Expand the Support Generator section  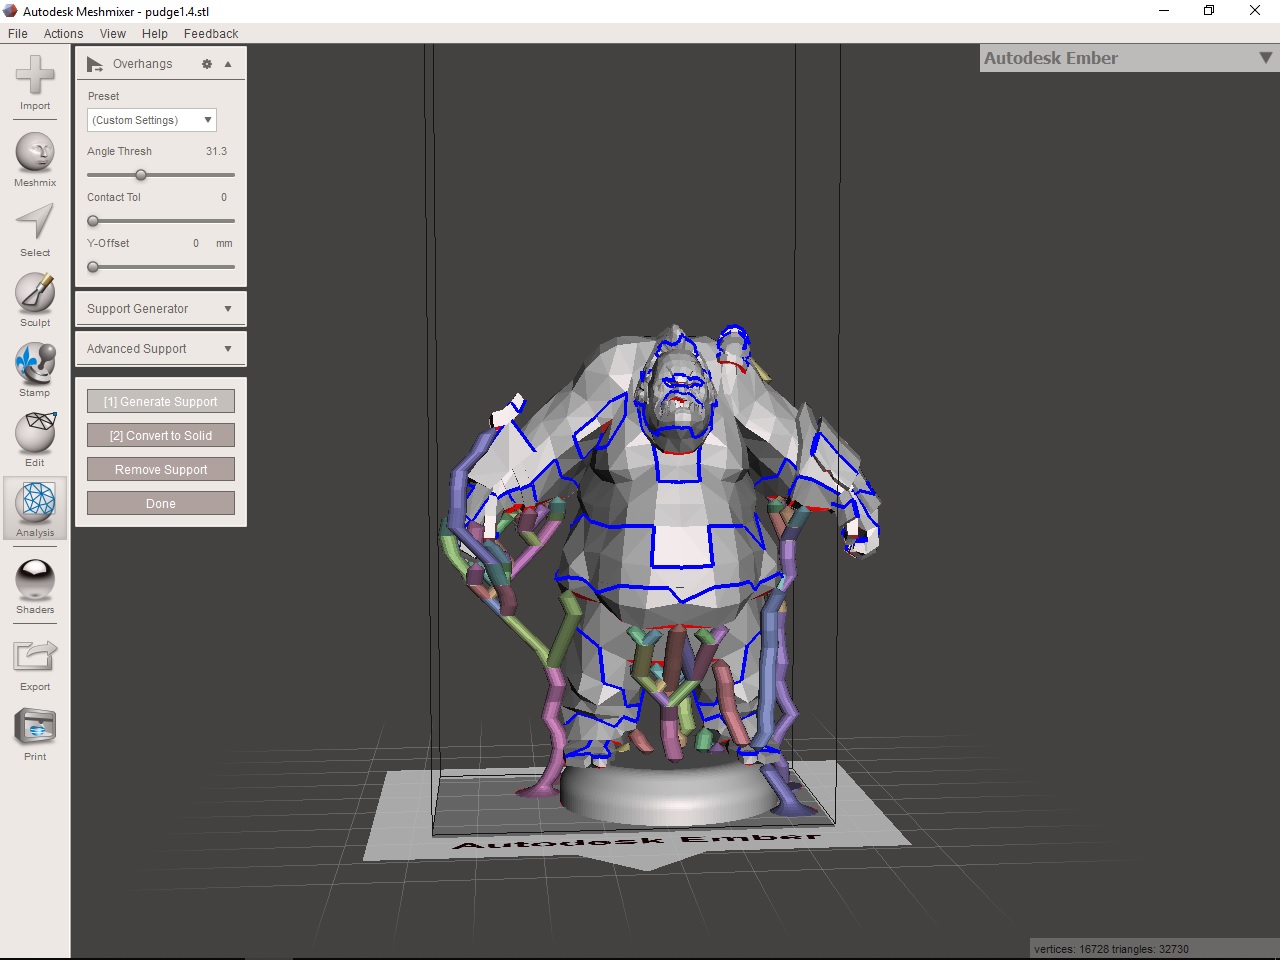(x=161, y=309)
